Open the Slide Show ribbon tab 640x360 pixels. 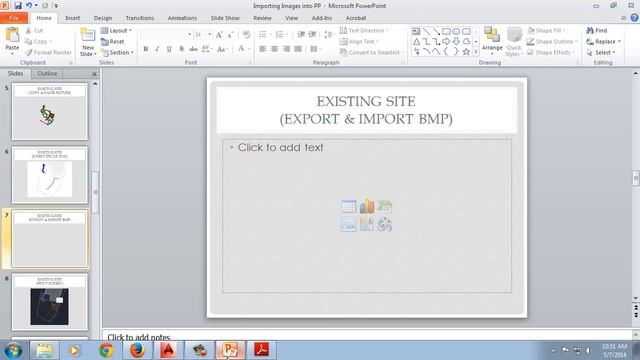pos(225,18)
